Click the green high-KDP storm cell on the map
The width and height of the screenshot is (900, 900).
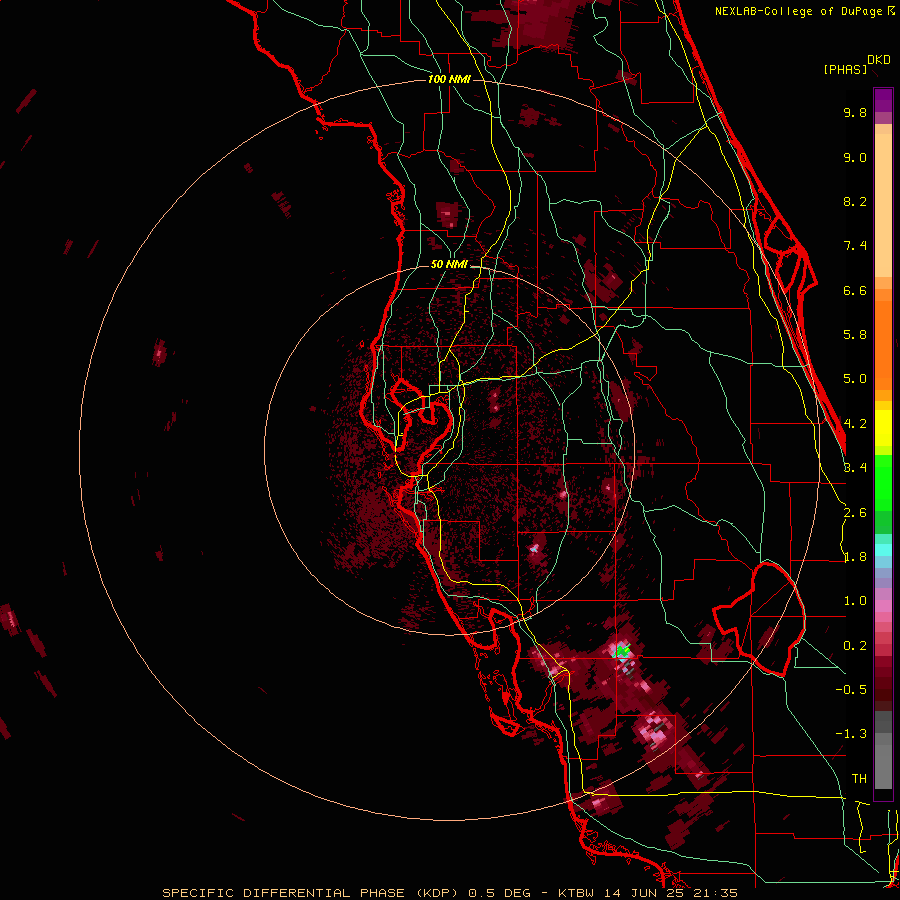(622, 651)
